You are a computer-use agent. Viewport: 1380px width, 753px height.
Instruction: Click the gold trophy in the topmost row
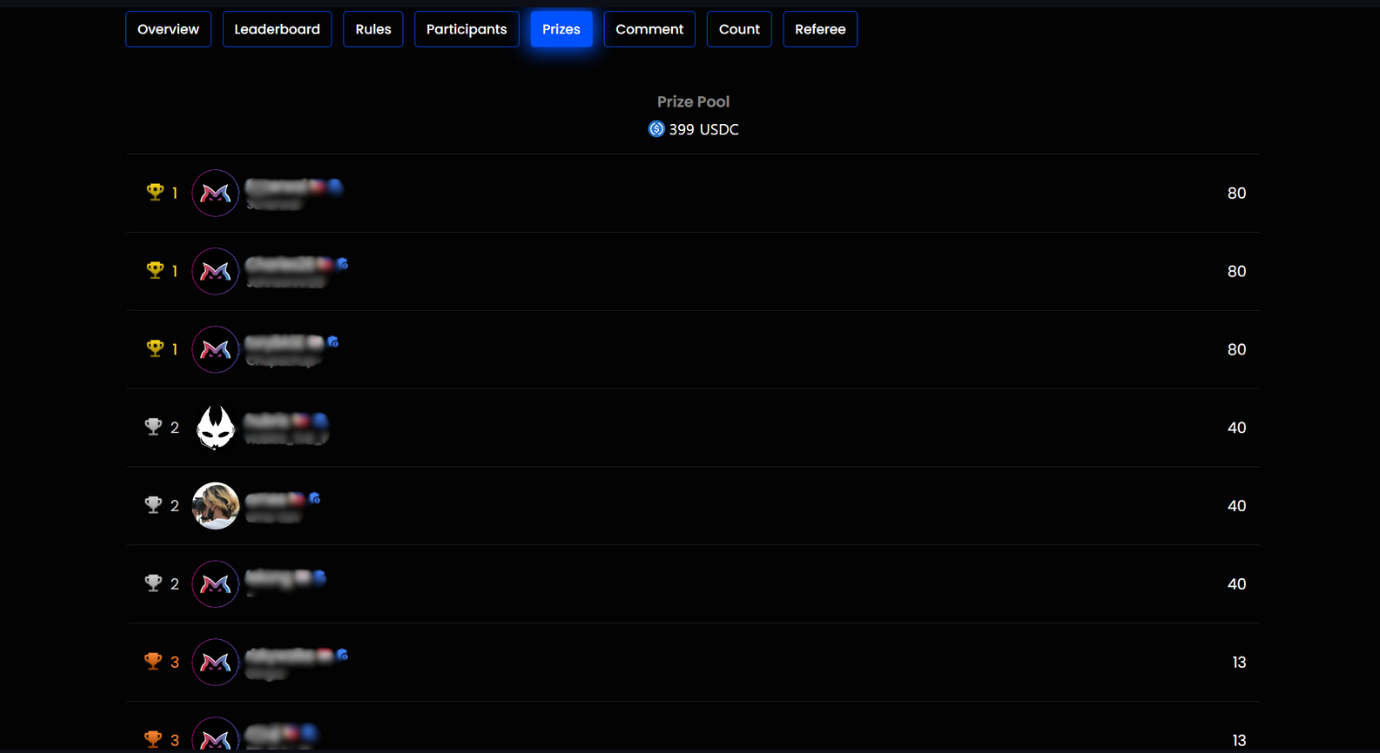155,192
